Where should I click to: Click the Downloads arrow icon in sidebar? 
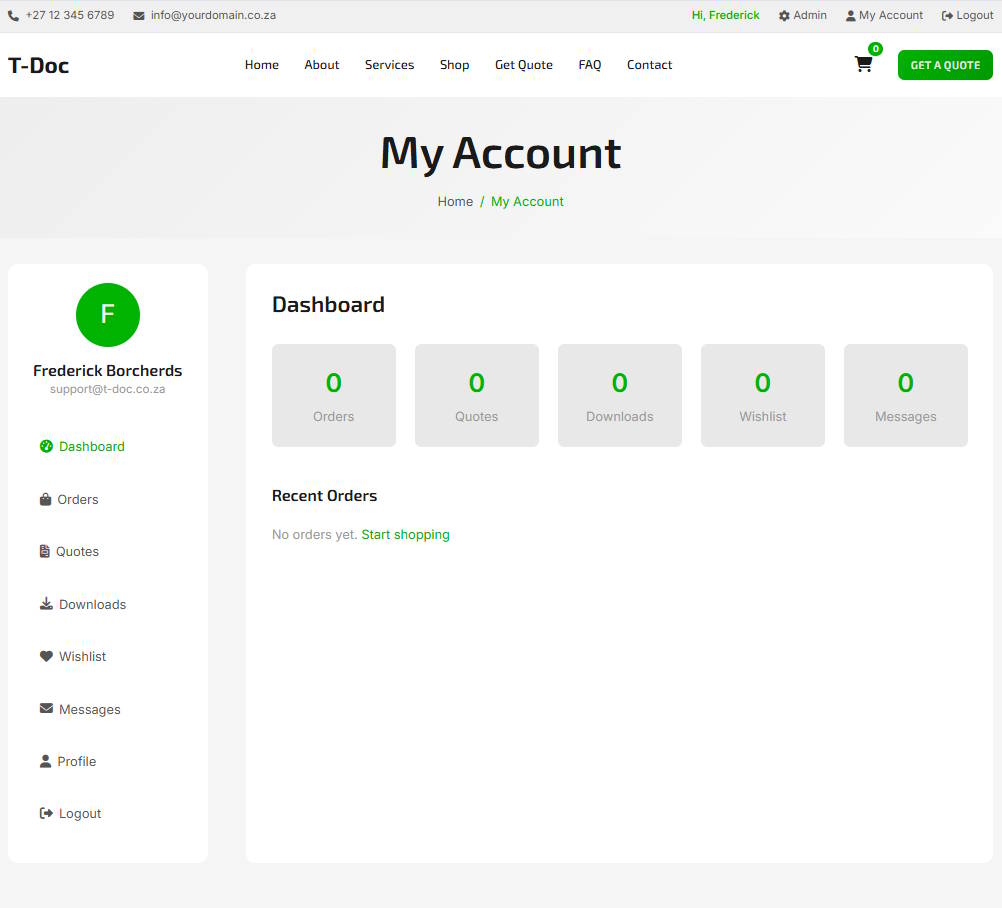coord(46,604)
